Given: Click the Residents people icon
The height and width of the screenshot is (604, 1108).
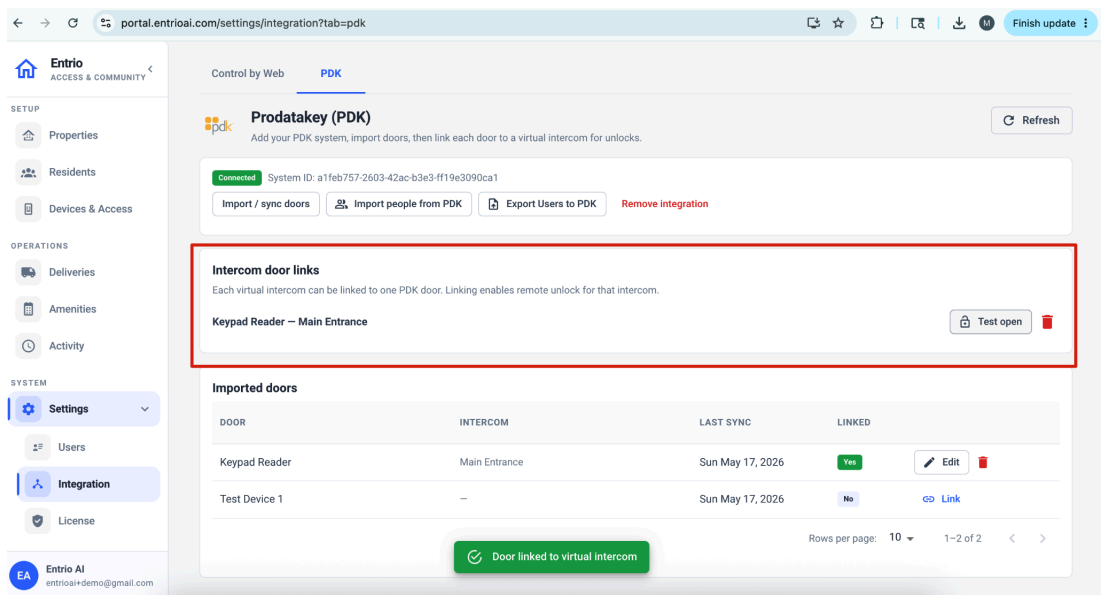Looking at the screenshot, I should tap(28, 172).
